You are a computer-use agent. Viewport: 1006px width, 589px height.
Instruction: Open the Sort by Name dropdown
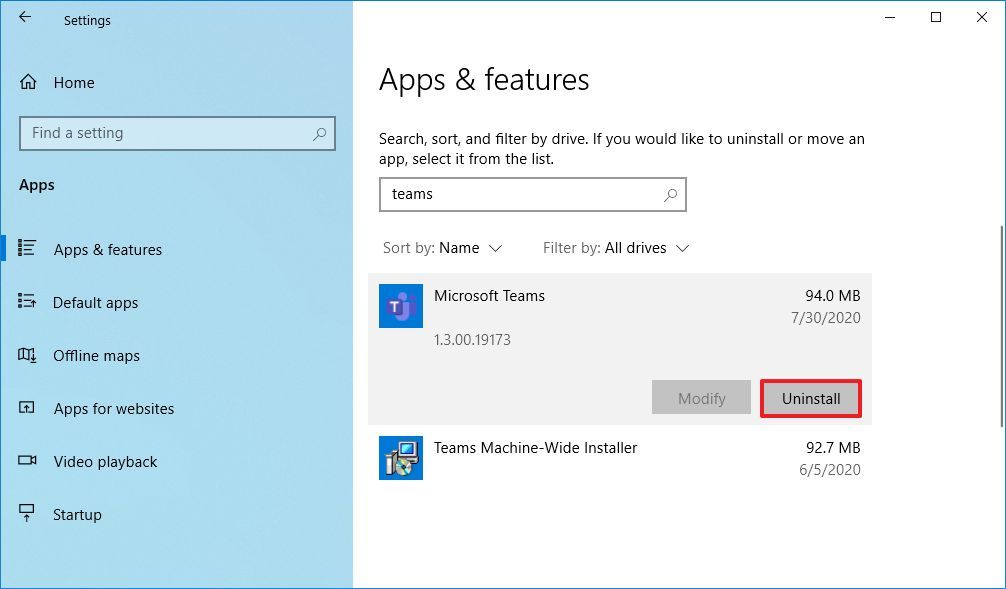(443, 247)
